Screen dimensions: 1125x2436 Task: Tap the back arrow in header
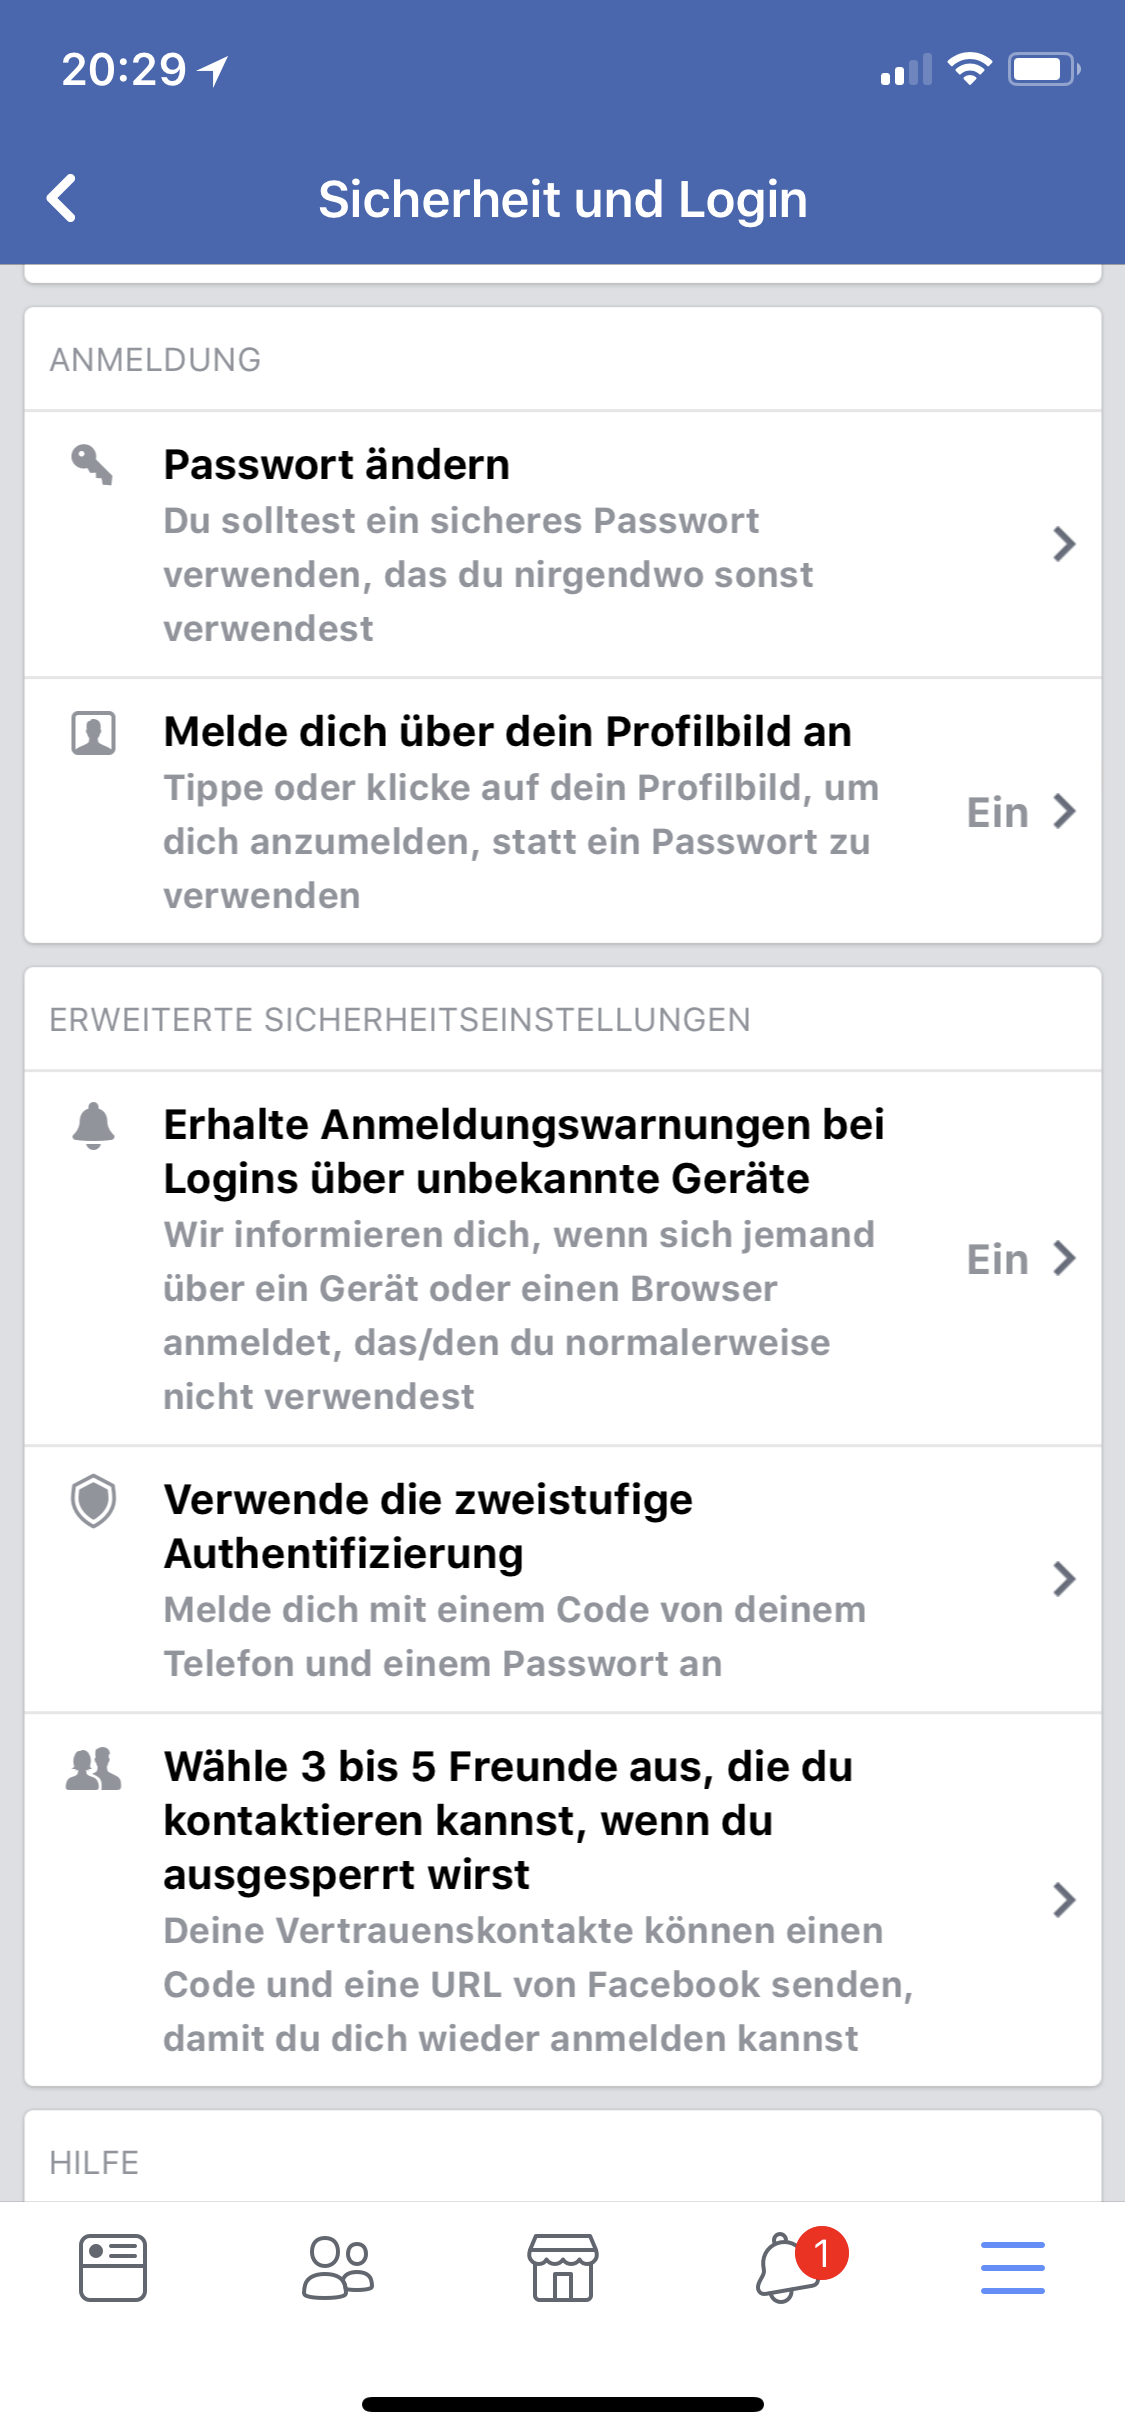[x=62, y=198]
